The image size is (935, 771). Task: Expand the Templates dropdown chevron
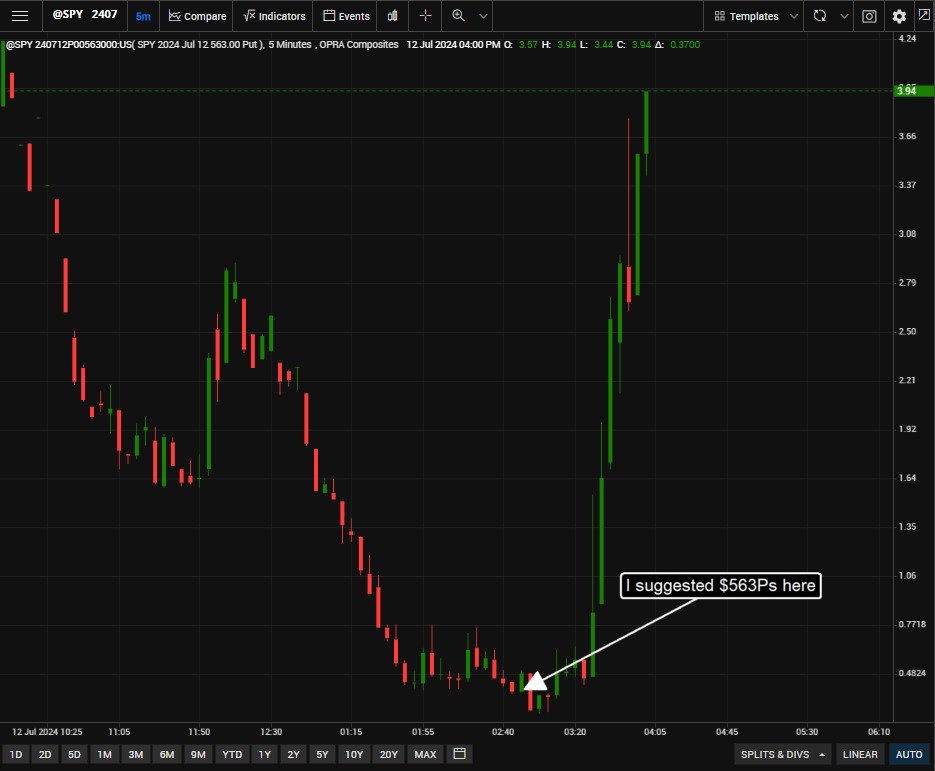794,16
